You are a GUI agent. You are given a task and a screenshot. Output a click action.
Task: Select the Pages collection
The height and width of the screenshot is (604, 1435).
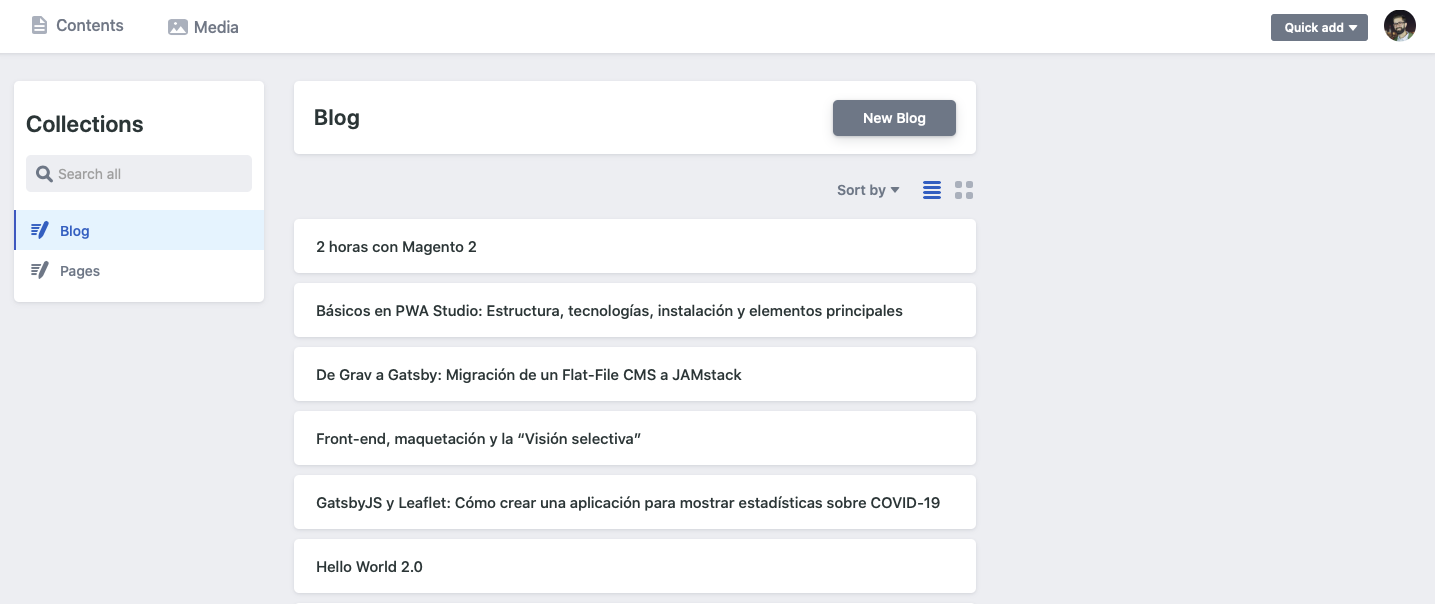pyautogui.click(x=139, y=270)
